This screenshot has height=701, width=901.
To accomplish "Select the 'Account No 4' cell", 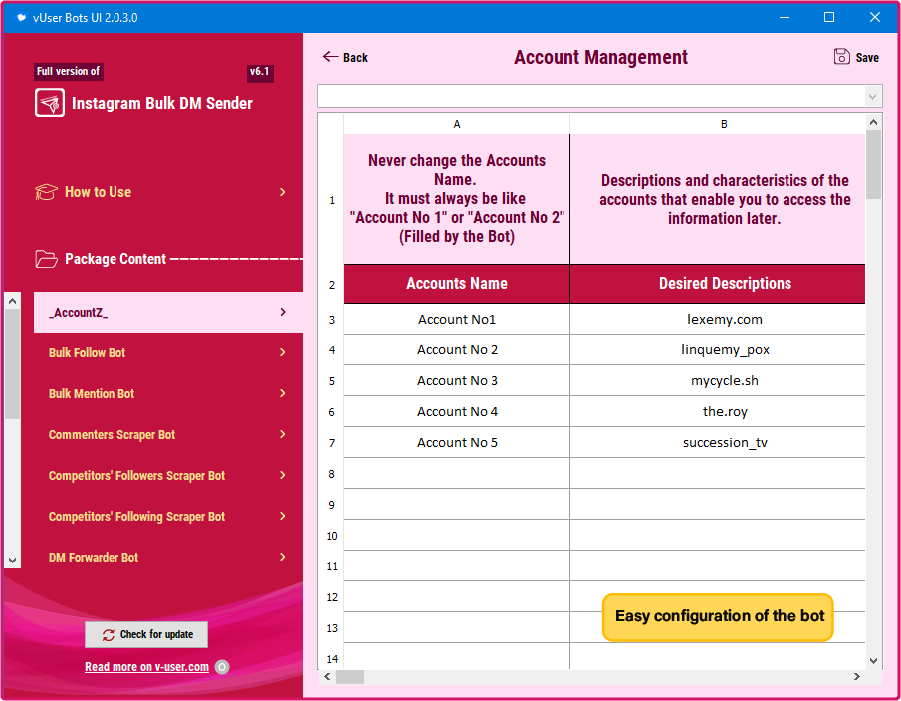I will coord(457,412).
